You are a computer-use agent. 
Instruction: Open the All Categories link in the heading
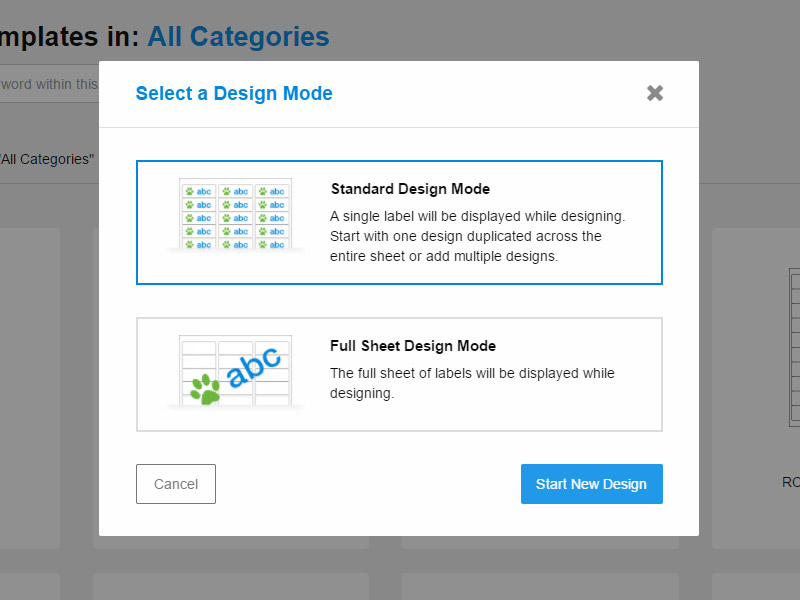pos(238,37)
